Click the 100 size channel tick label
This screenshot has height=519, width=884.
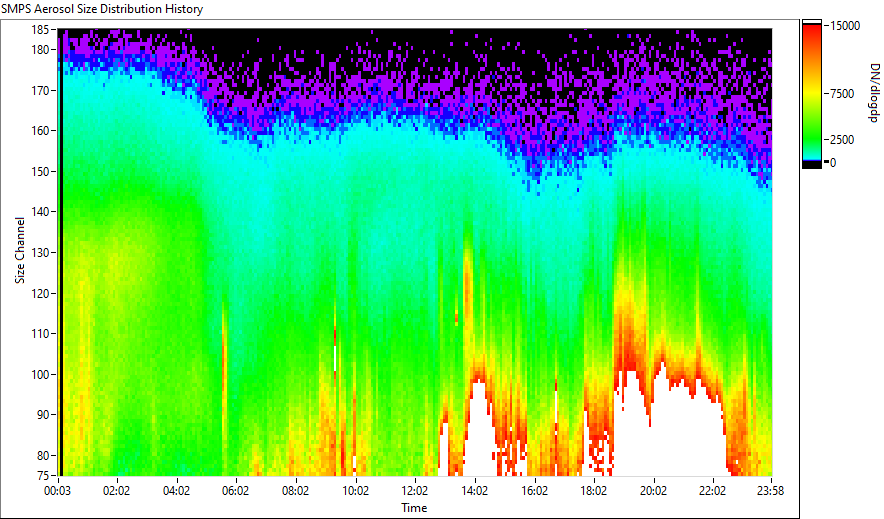click(x=42, y=375)
